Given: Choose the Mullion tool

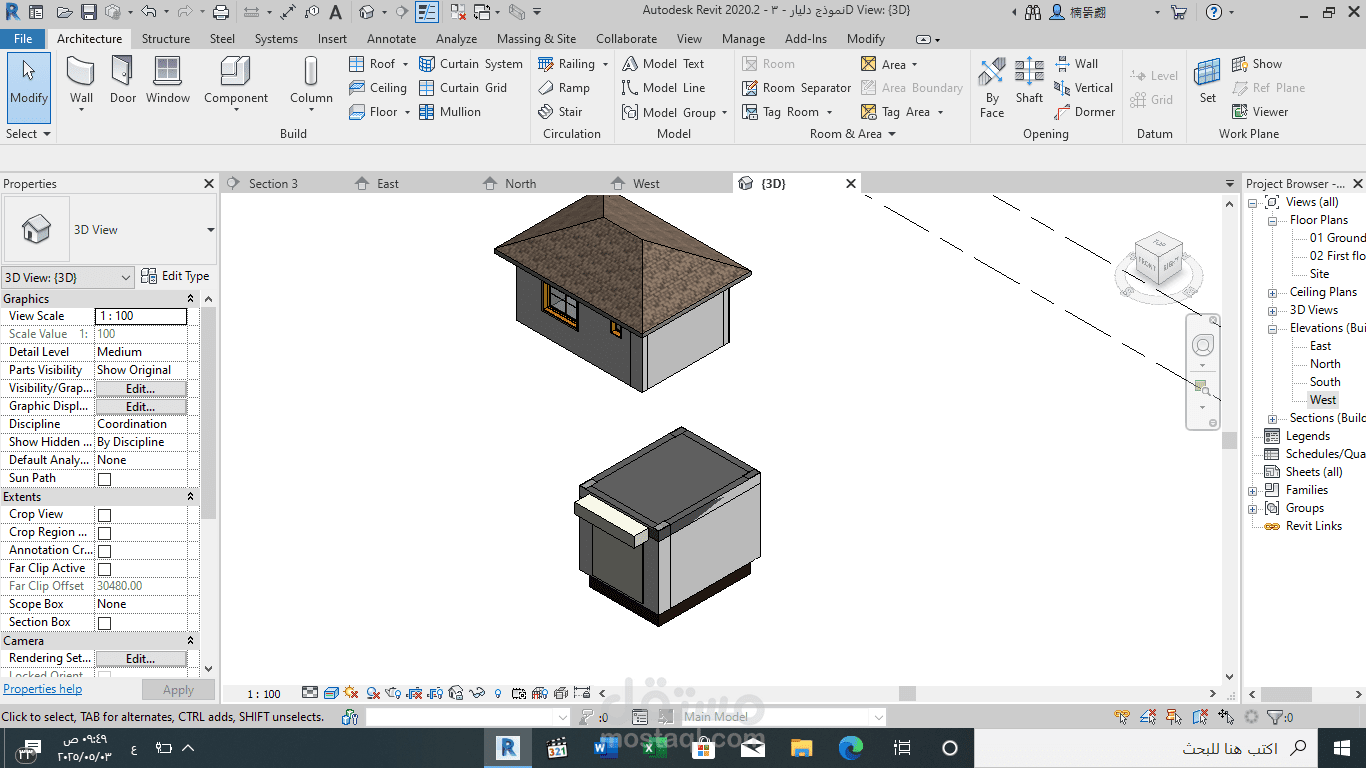Looking at the screenshot, I should 450,112.
